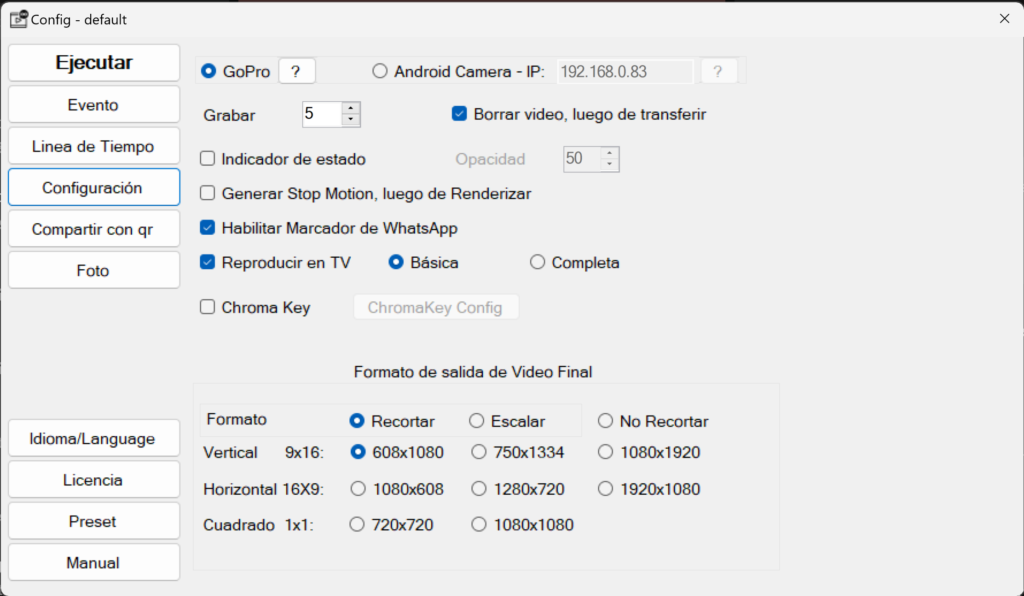Click the Grabar number input field

click(321, 115)
